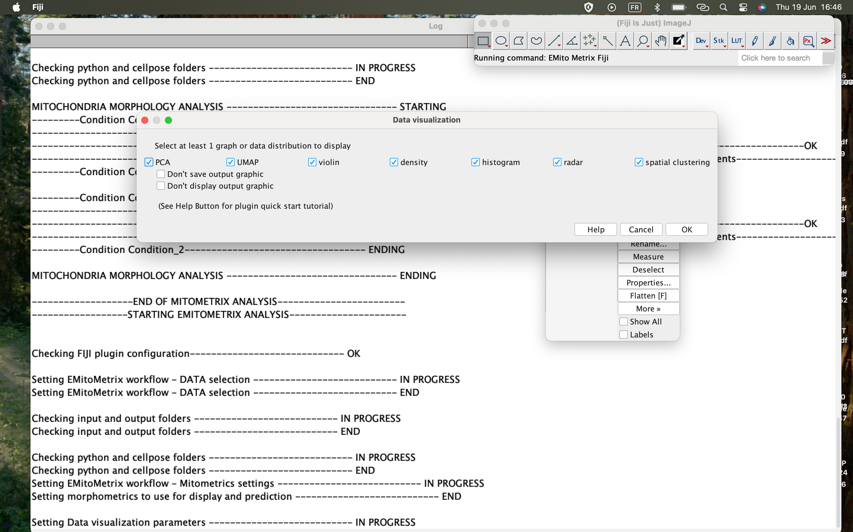Expand the More » options in ROI Manager

tap(648, 309)
